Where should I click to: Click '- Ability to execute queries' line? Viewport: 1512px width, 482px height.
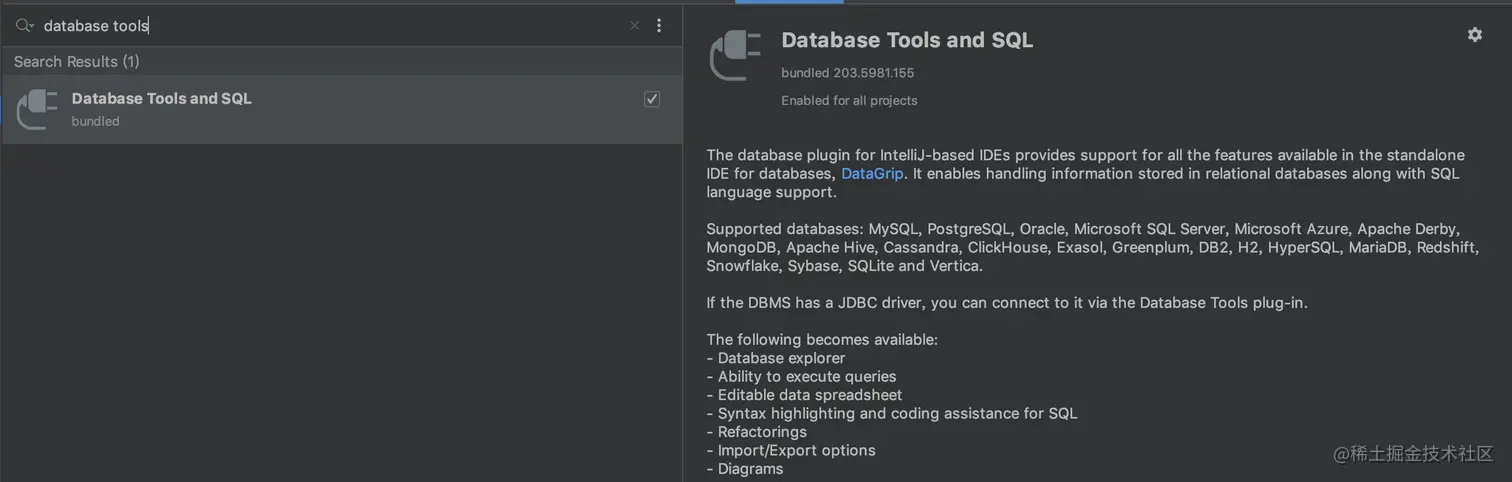point(801,377)
